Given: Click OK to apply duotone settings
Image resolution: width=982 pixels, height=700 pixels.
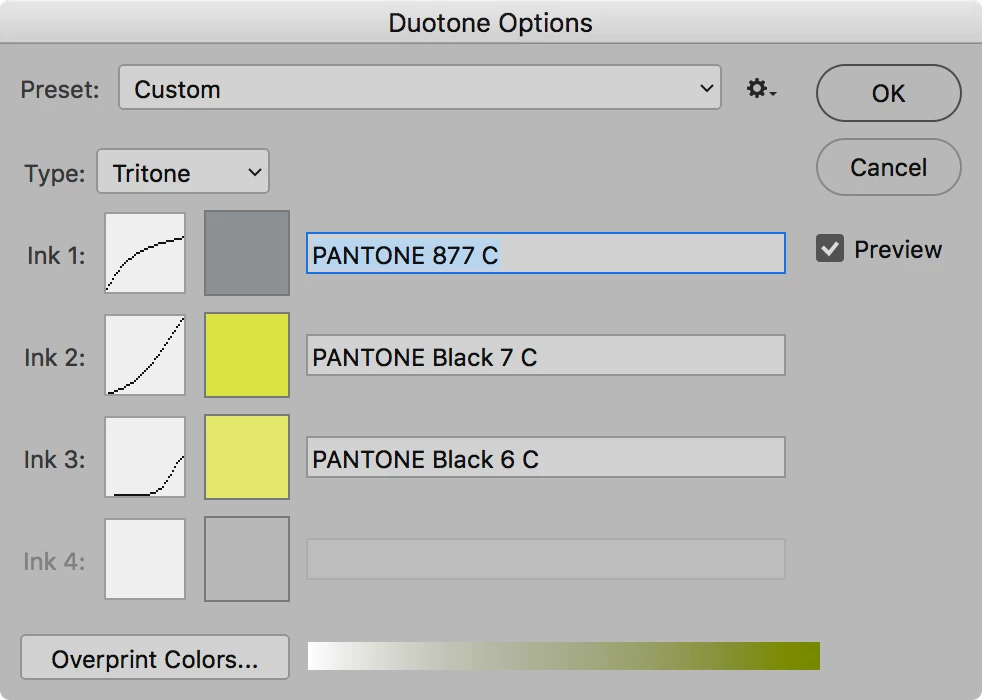Looking at the screenshot, I should pos(888,94).
